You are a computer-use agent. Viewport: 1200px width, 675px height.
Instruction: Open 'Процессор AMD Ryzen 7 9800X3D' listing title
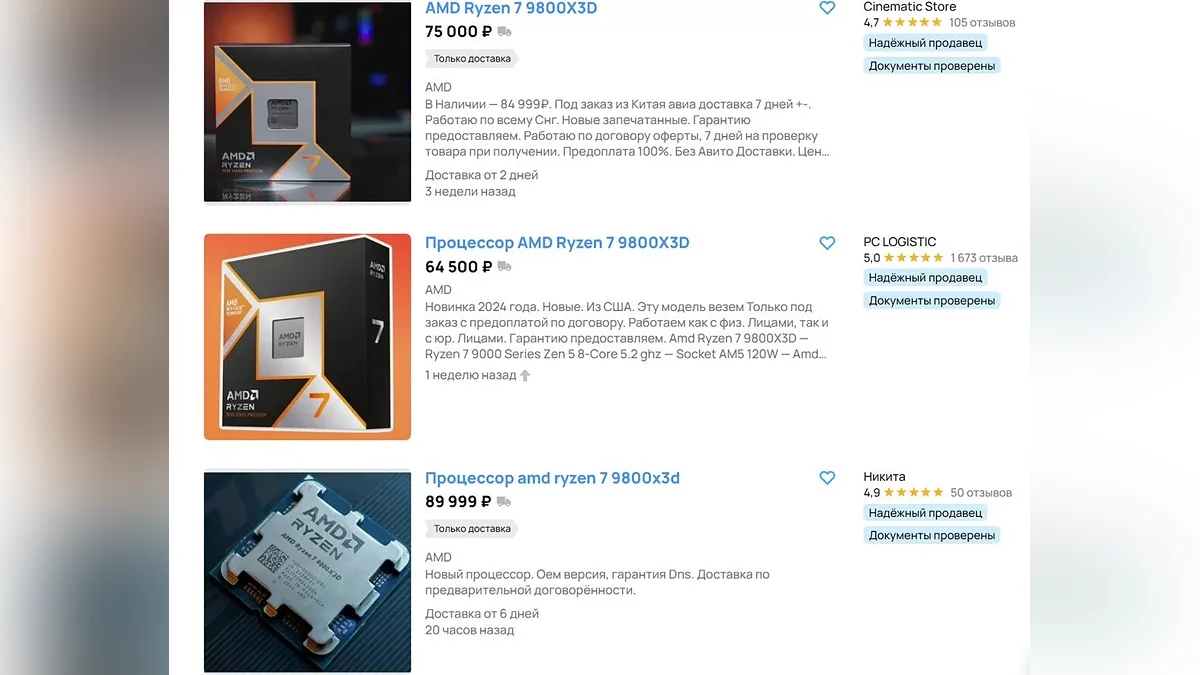[557, 243]
